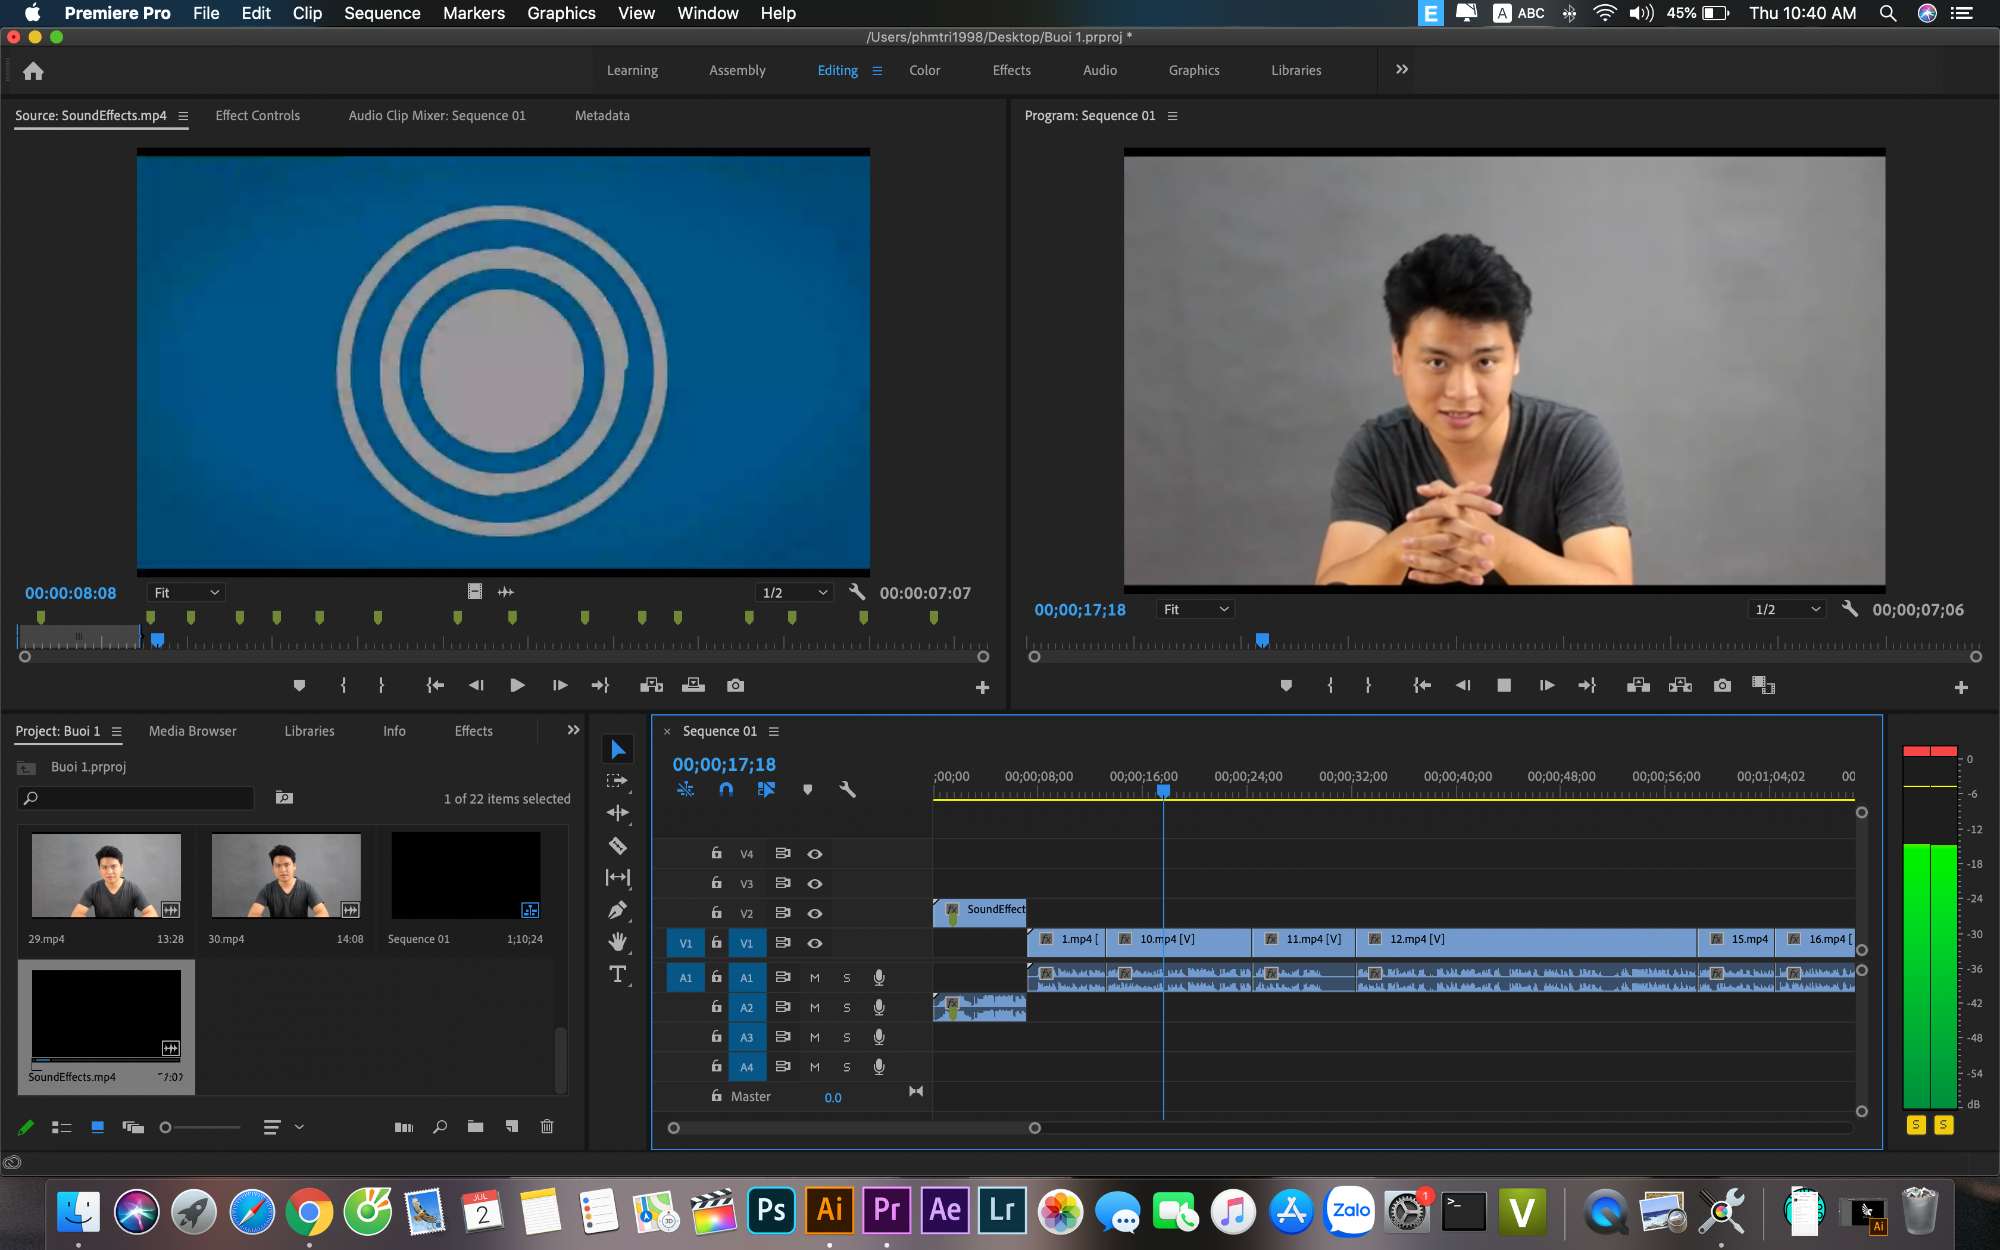Toggle V1 track output eye
The width and height of the screenshot is (2000, 1250).
pos(815,944)
